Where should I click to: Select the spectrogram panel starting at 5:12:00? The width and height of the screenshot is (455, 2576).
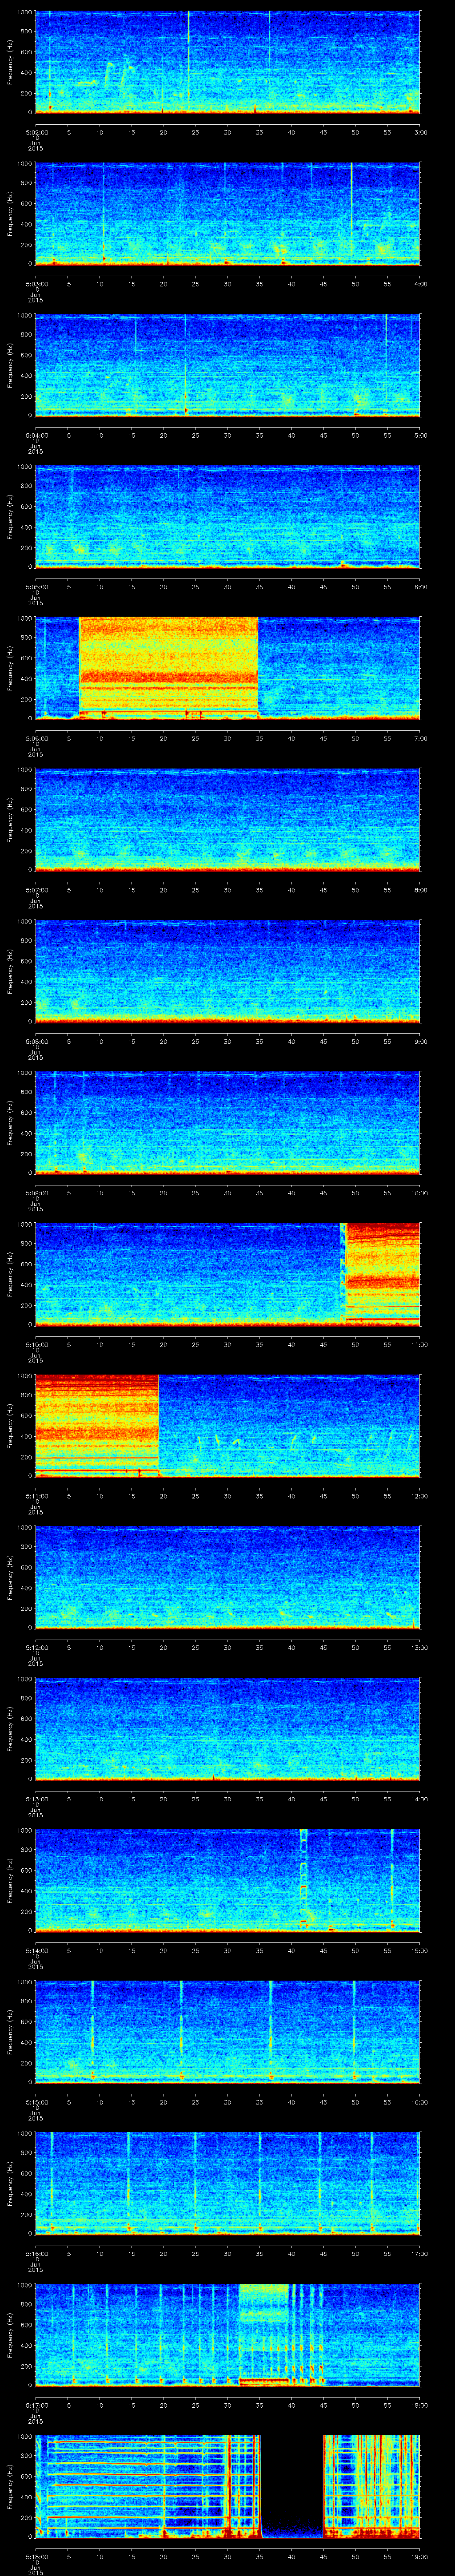(228, 1576)
